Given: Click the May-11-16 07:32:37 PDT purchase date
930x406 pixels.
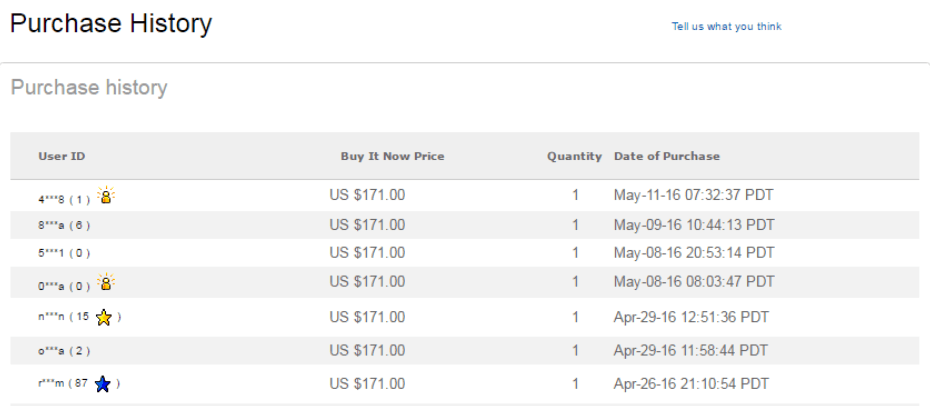Looking at the screenshot, I should [x=693, y=195].
